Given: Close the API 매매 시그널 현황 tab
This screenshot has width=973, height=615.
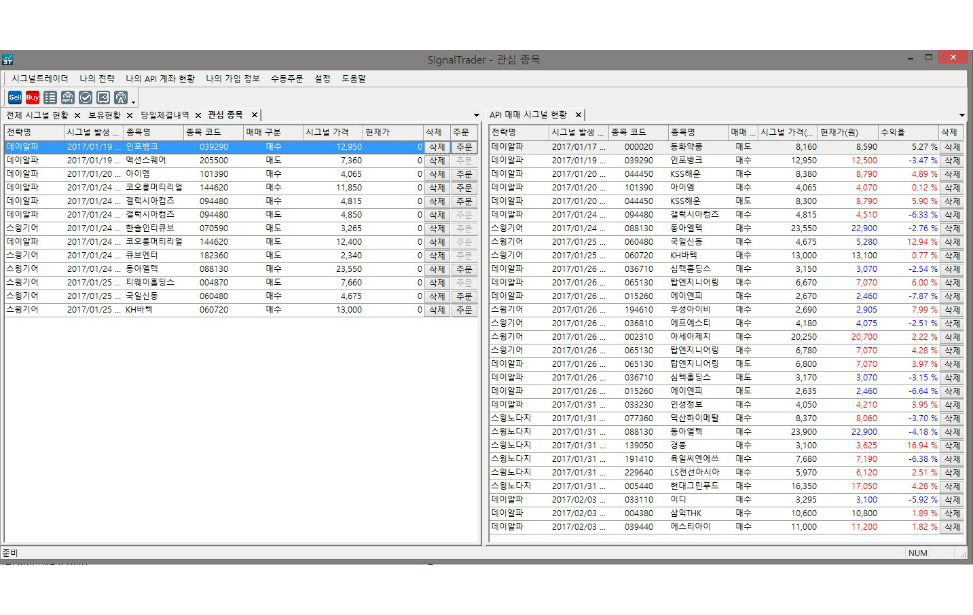Looking at the screenshot, I should (x=578, y=115).
